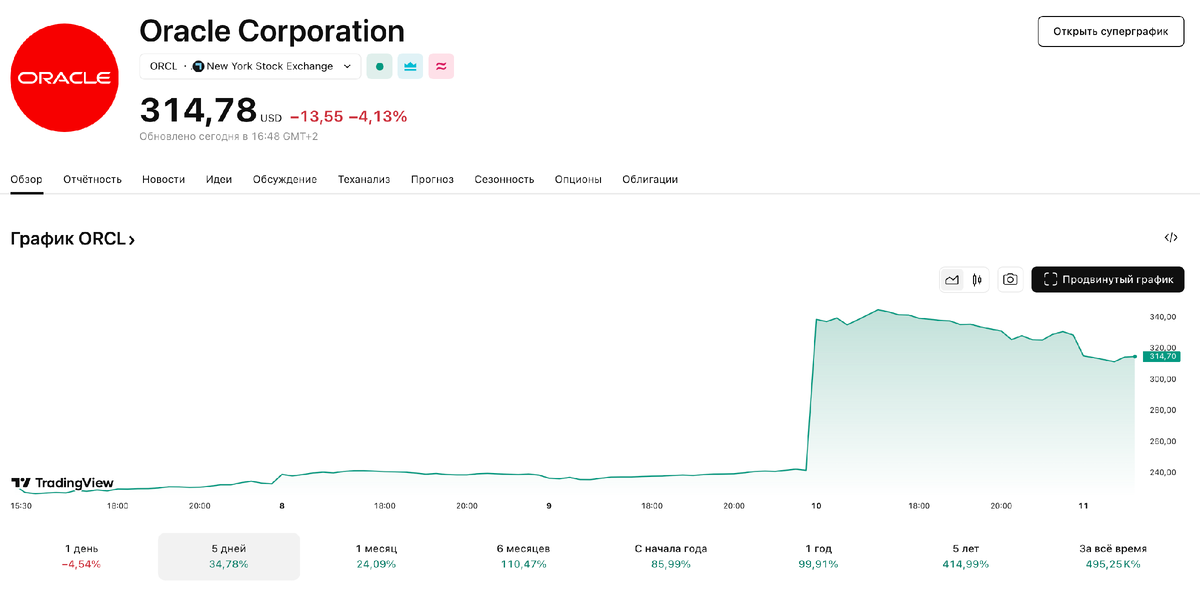Open the Прогноз tab
This screenshot has width=1200, height=590.
point(432,179)
